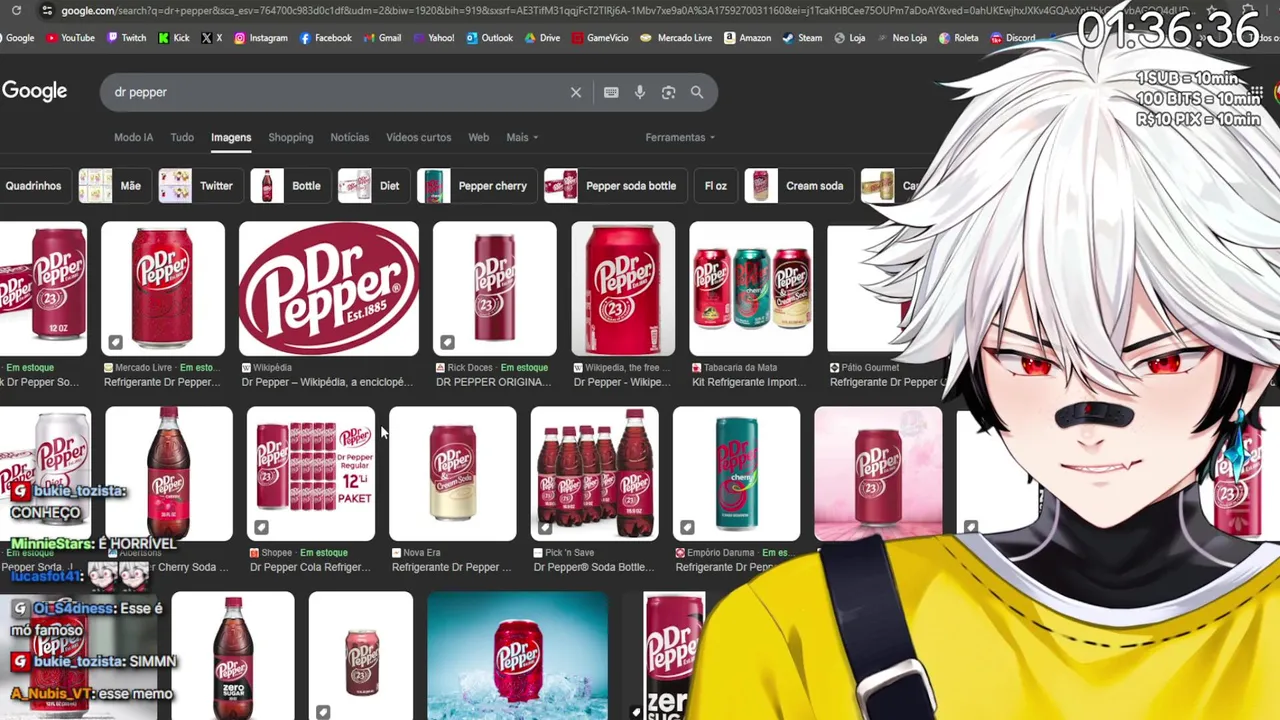Reload the page with the browser refresh icon
The width and height of the screenshot is (1280, 720).
pyautogui.click(x=16, y=10)
